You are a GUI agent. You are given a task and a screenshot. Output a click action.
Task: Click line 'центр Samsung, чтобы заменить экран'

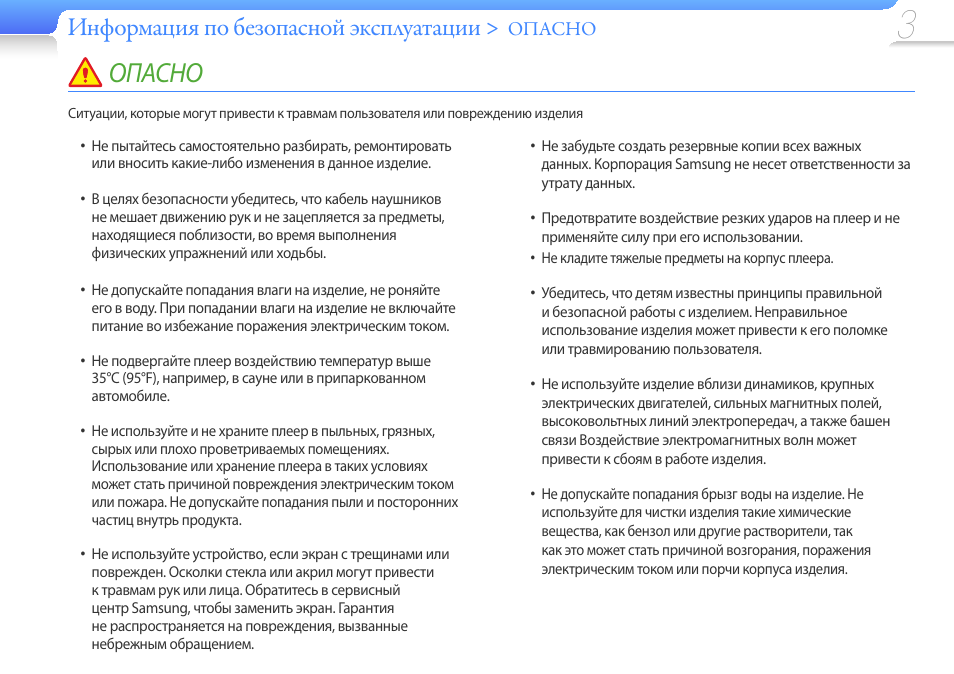(242, 608)
